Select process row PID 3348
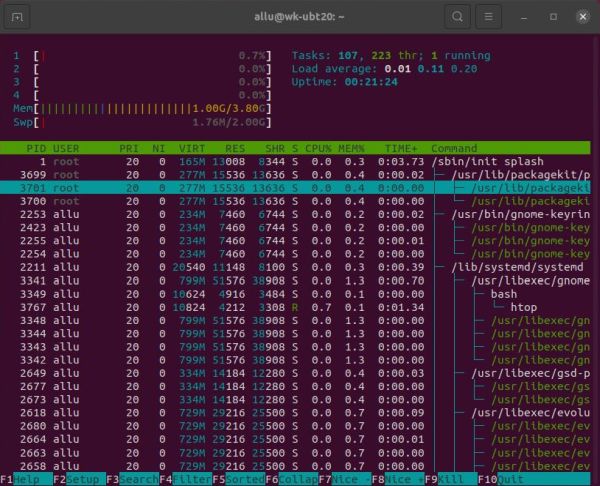This screenshot has height=486, width=600. (295, 320)
